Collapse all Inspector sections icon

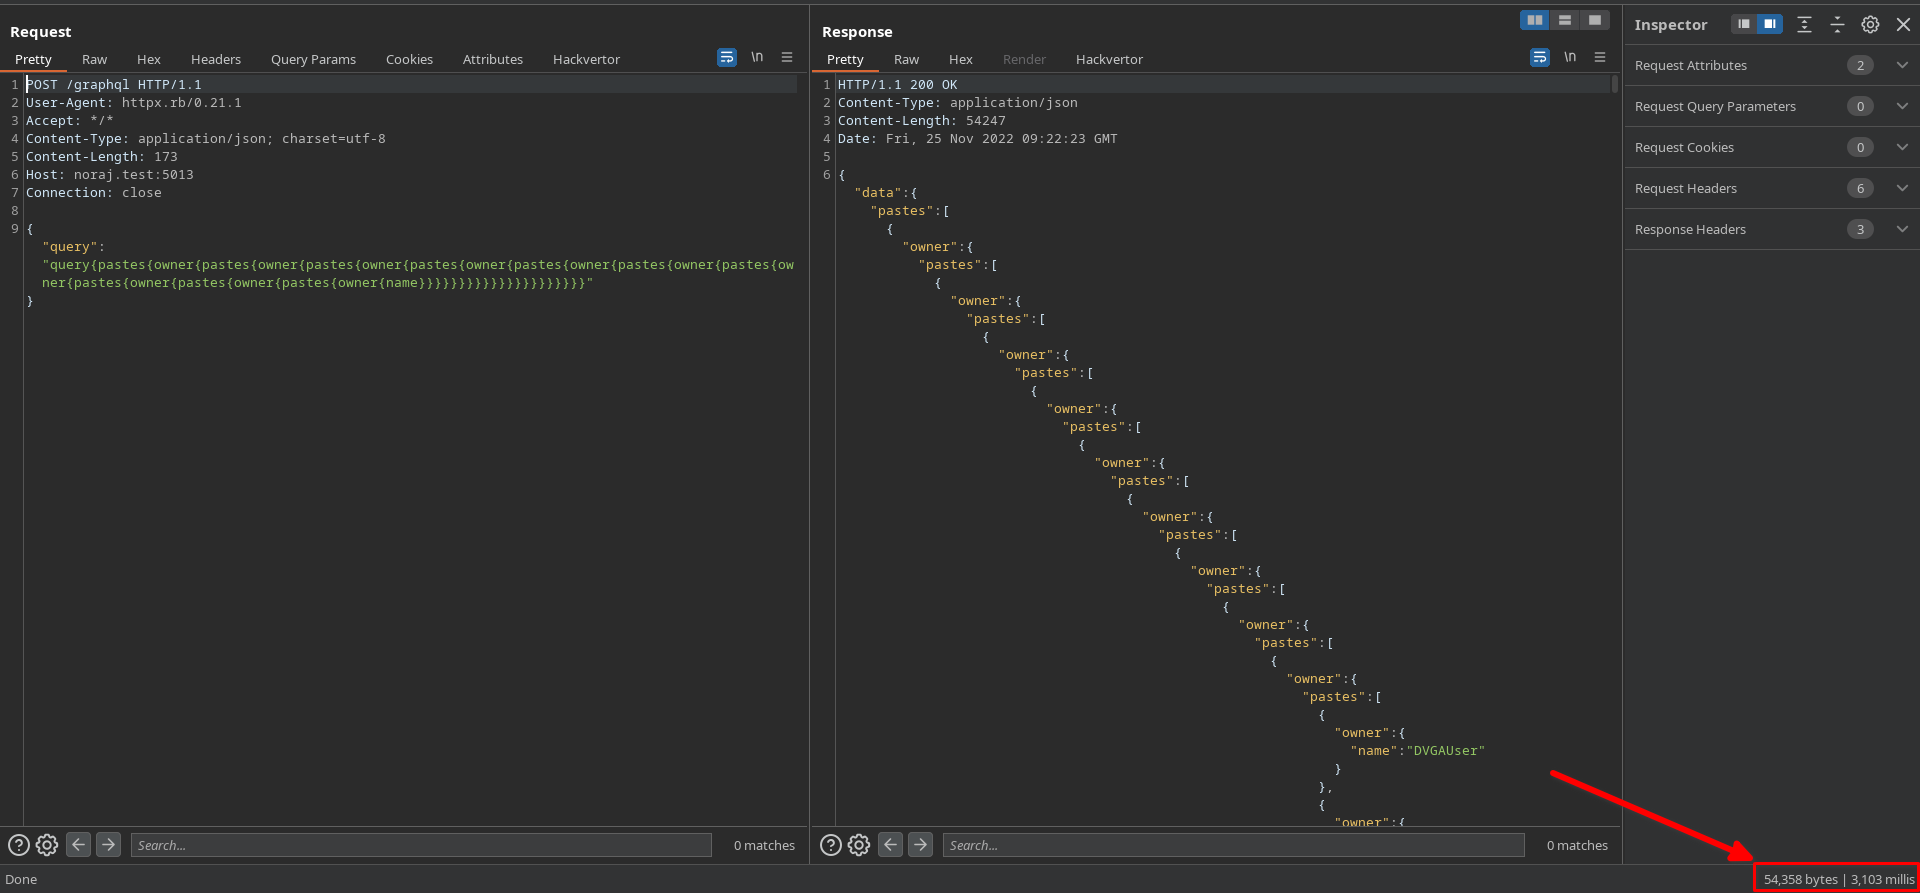click(1837, 25)
